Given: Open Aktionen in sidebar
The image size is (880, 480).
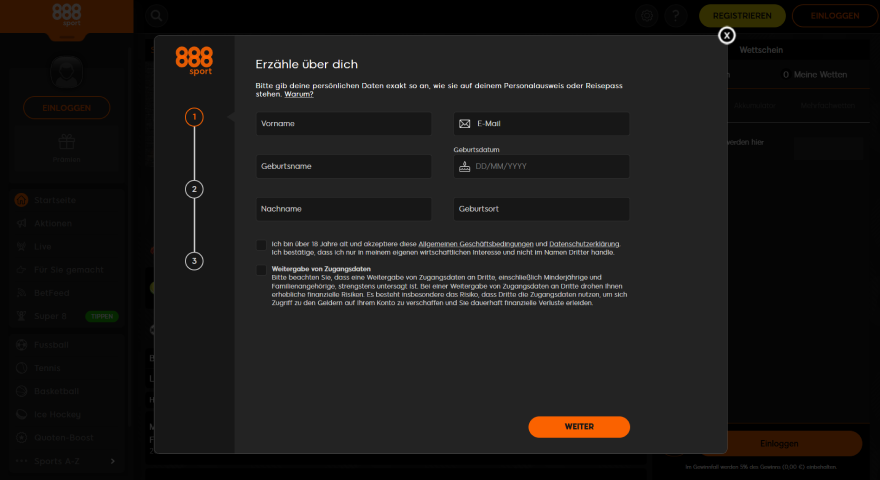Looking at the screenshot, I should (53, 223).
